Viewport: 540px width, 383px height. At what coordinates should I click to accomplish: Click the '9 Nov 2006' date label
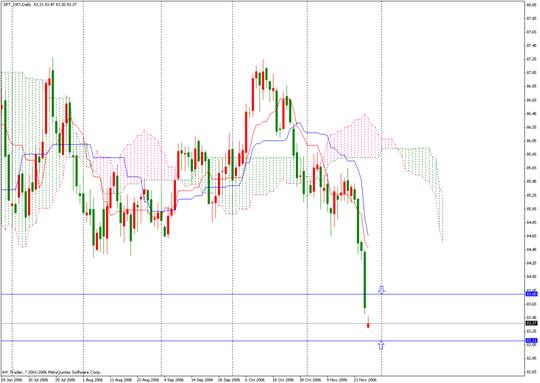(336, 380)
